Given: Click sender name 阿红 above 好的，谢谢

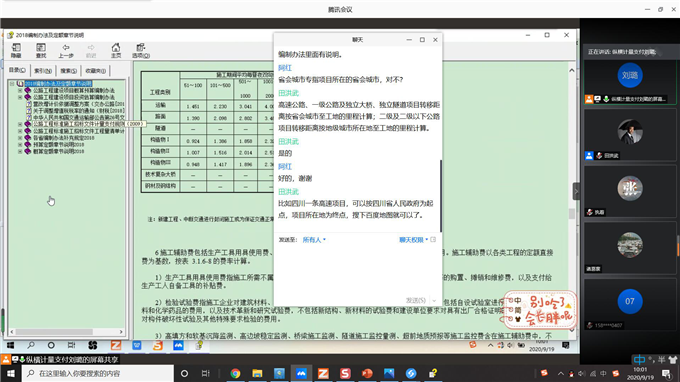Looking at the screenshot, I should 285,167.
